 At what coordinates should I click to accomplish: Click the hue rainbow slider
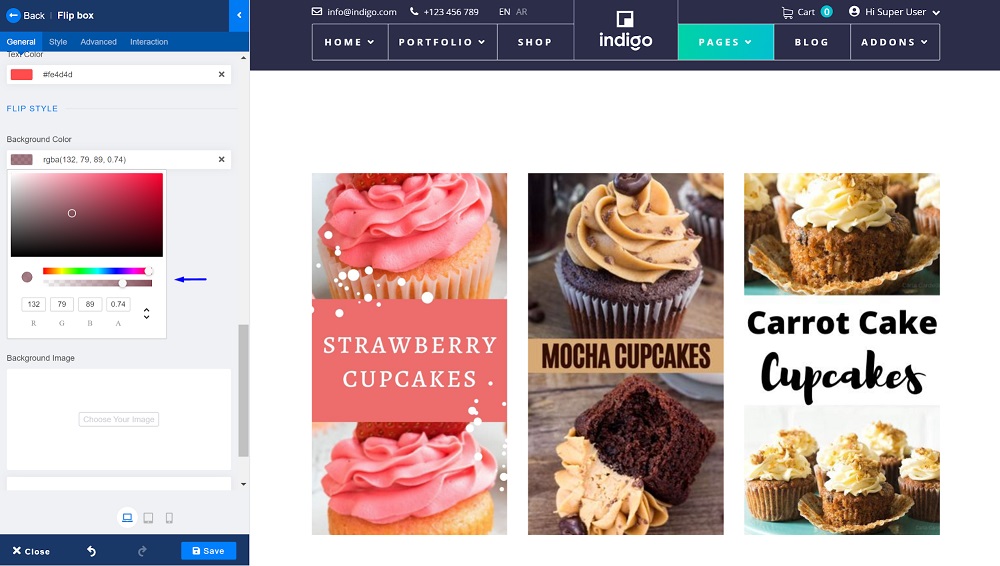(x=97, y=271)
